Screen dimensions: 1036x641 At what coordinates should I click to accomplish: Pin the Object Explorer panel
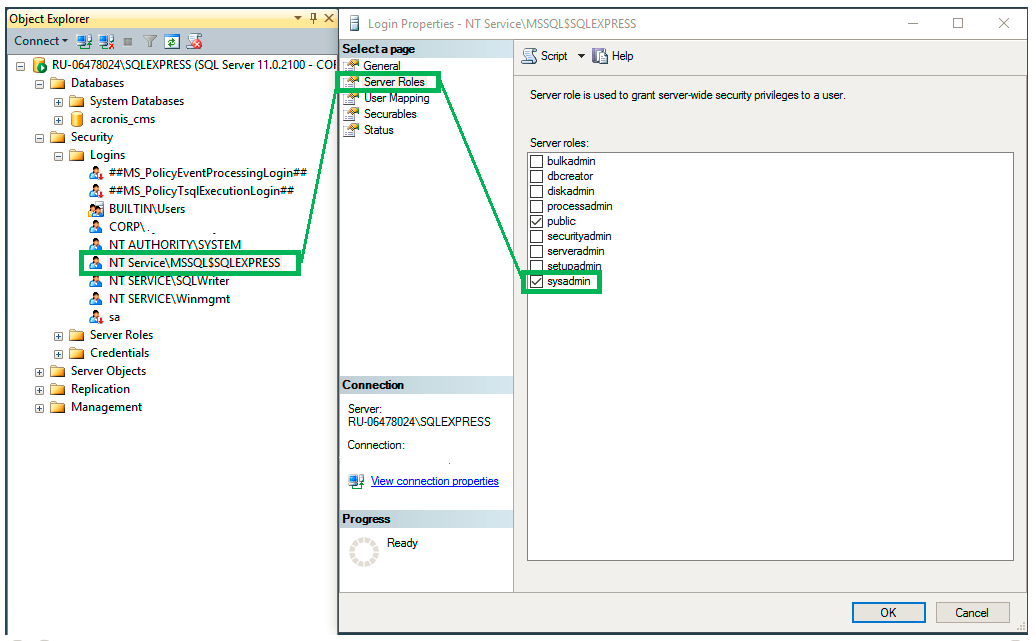coord(313,18)
